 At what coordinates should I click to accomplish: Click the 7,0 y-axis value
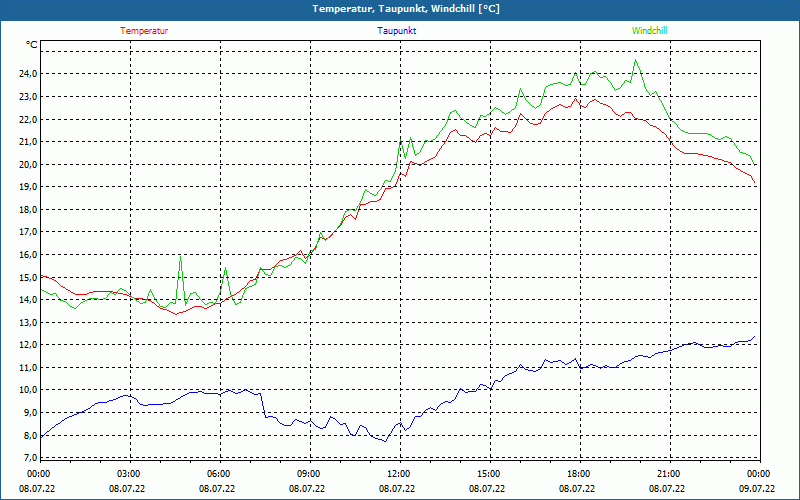coord(30,458)
